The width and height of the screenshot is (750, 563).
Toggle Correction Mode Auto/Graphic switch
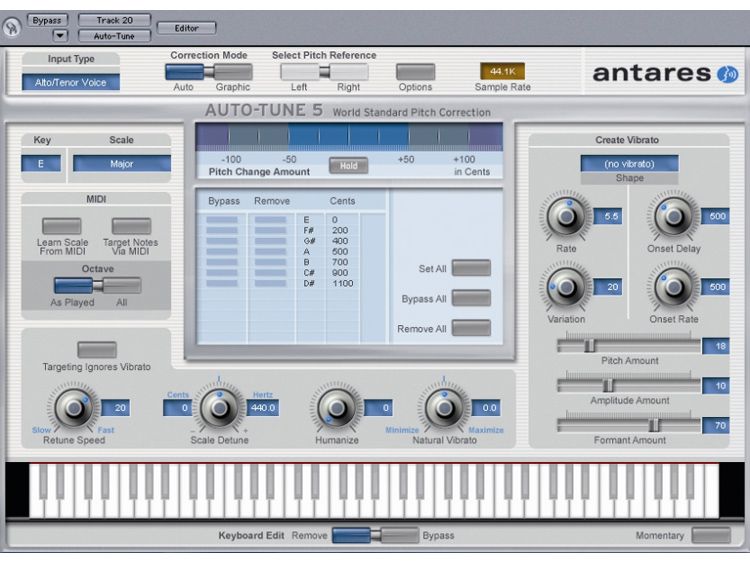[x=209, y=72]
